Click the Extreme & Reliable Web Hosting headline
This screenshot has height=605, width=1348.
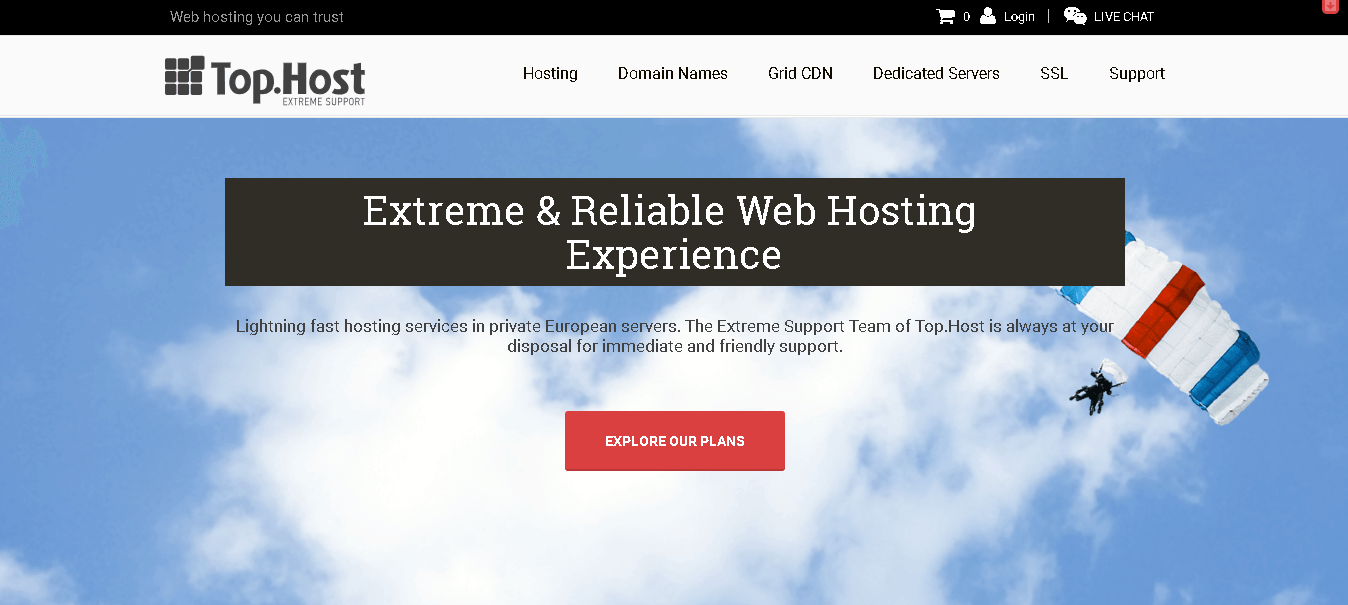click(674, 232)
